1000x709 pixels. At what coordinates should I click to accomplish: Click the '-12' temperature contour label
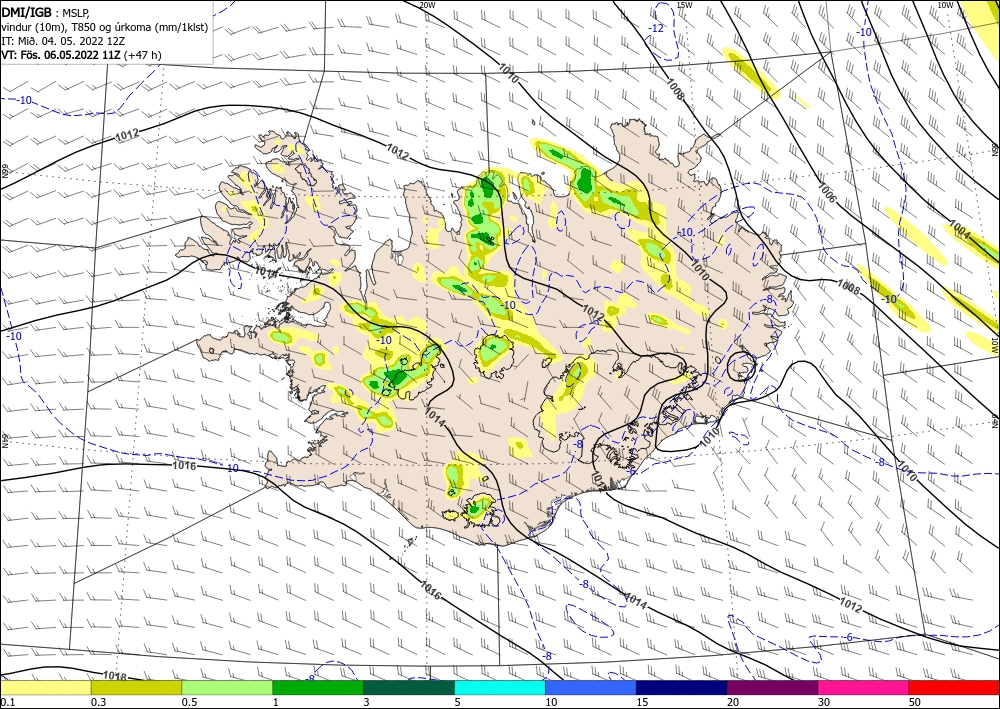[656, 29]
